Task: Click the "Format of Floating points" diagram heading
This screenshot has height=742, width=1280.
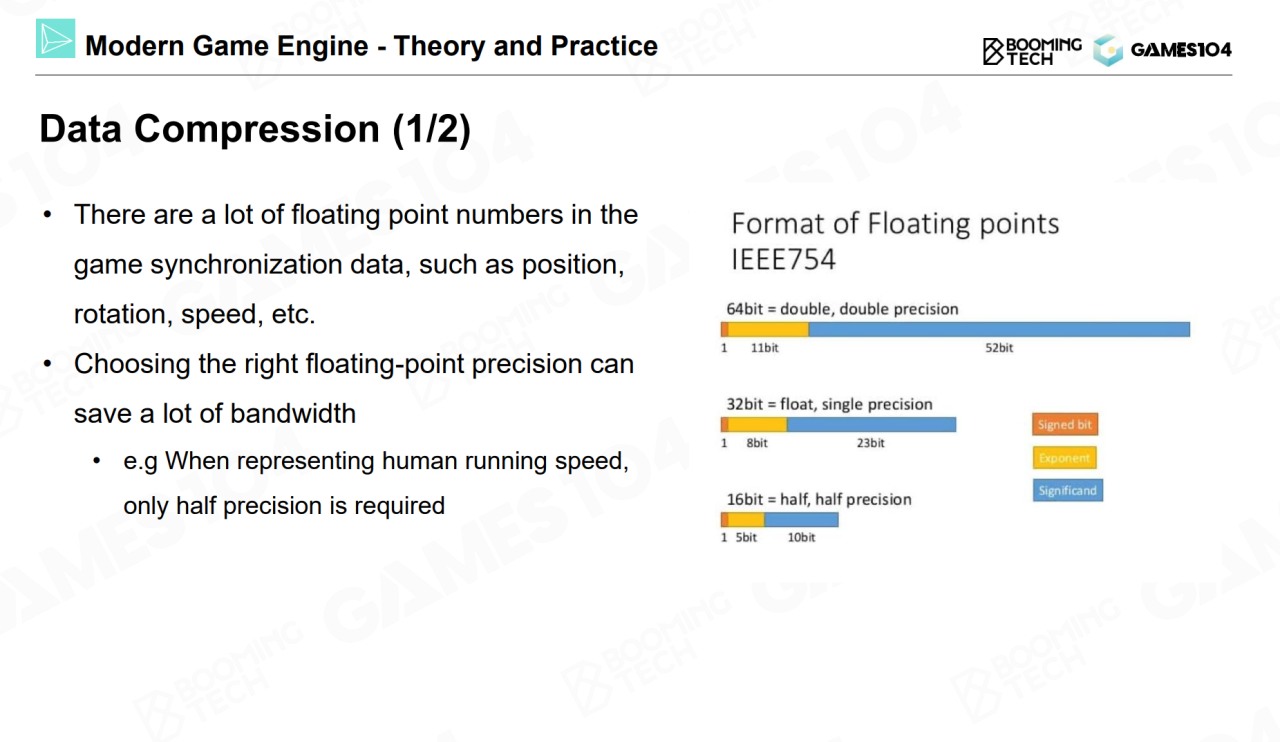Action: pos(895,223)
